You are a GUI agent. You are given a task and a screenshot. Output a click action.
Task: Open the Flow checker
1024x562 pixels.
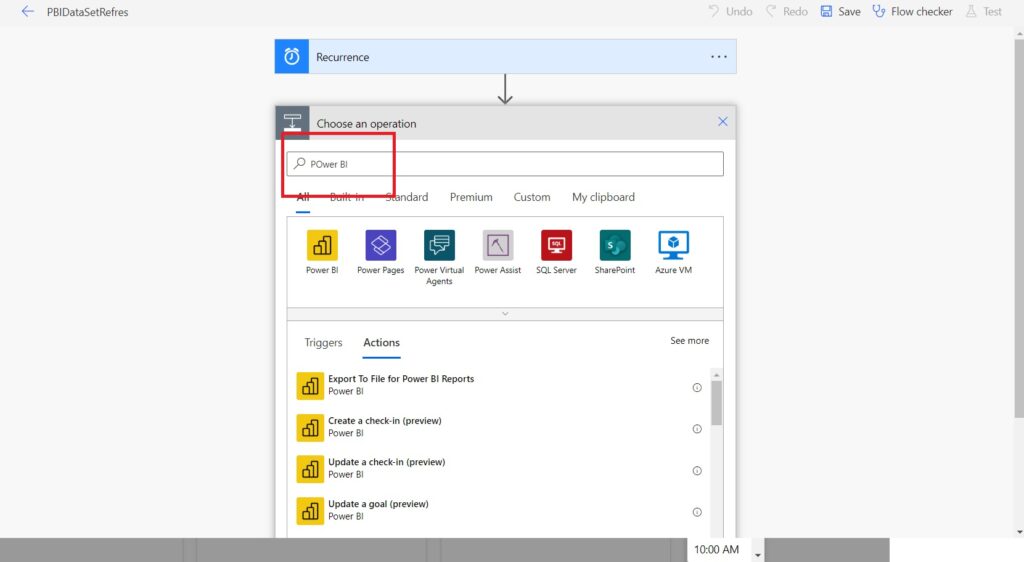coord(912,12)
